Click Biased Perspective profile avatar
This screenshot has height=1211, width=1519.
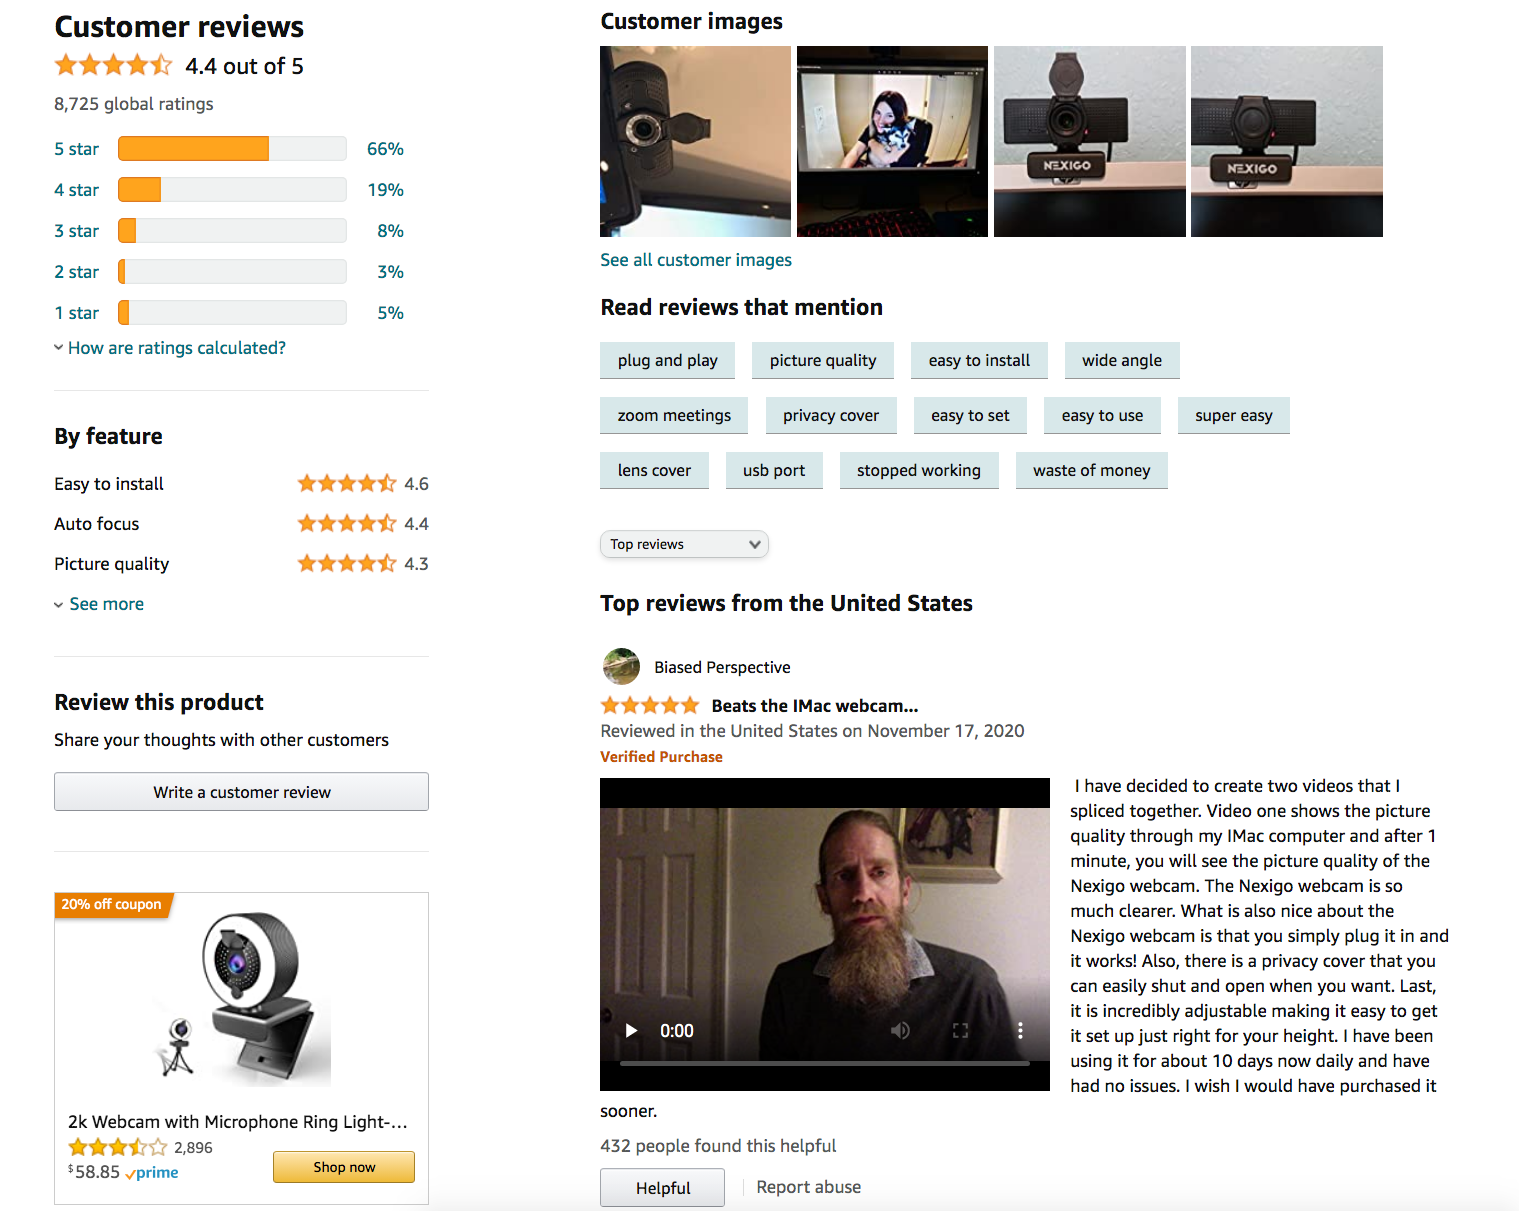point(621,666)
